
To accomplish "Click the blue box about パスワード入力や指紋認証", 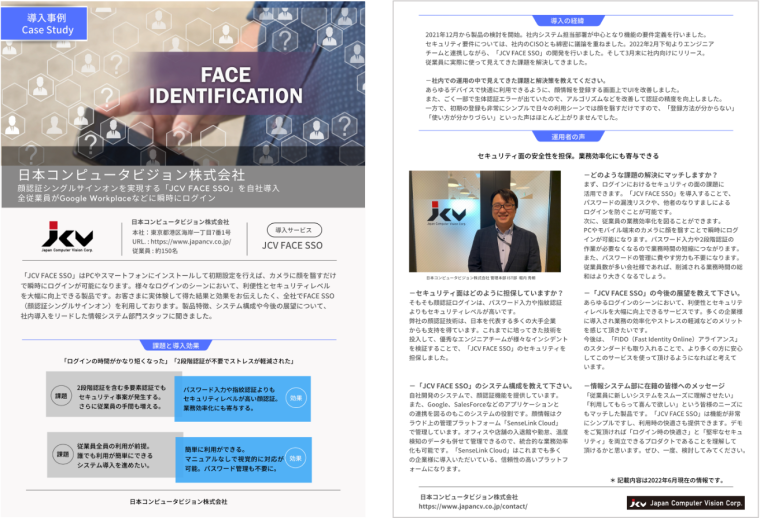I will click(242, 399).
